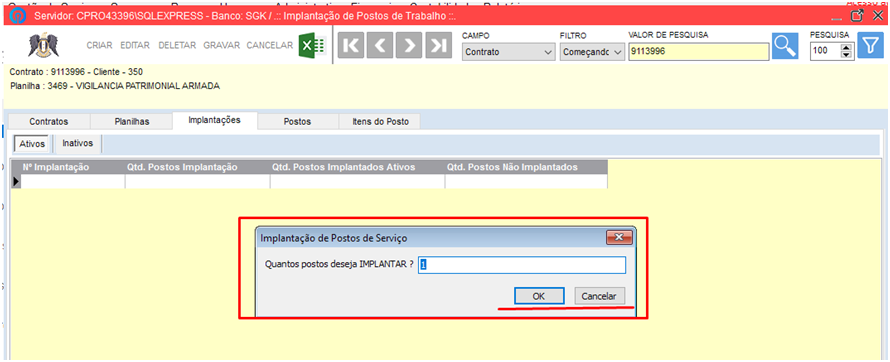
Task: Go to previous record arrow
Action: [x=380, y=46]
